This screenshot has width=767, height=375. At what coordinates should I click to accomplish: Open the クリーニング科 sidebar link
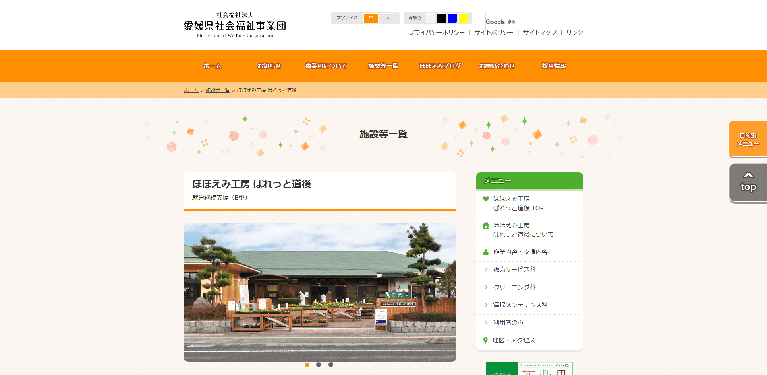pyautogui.click(x=514, y=287)
